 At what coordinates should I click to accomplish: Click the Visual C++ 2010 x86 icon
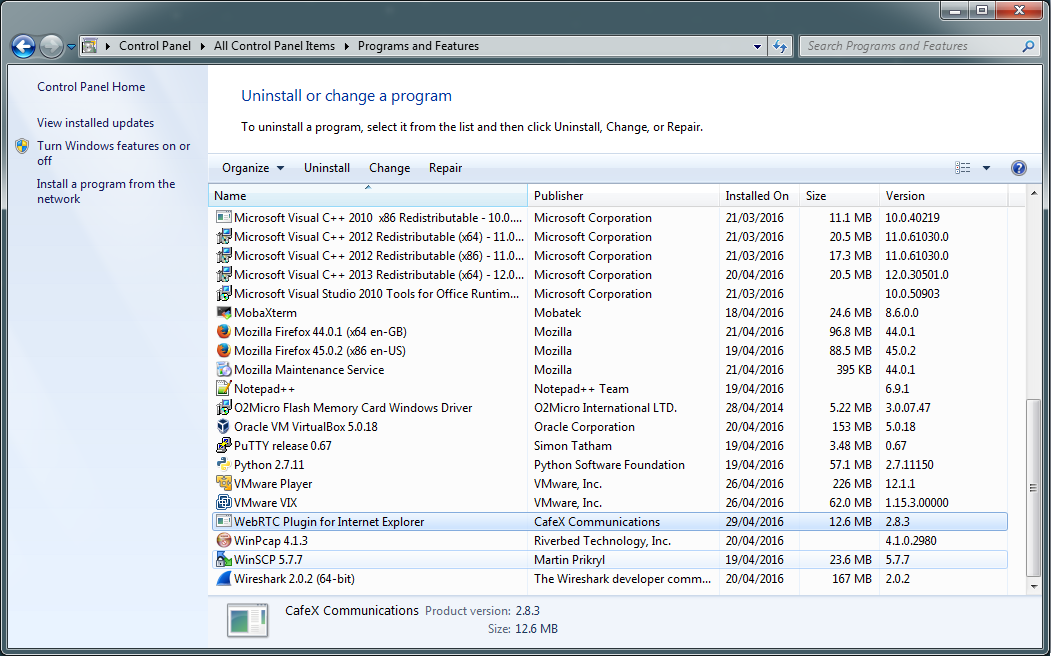(224, 218)
